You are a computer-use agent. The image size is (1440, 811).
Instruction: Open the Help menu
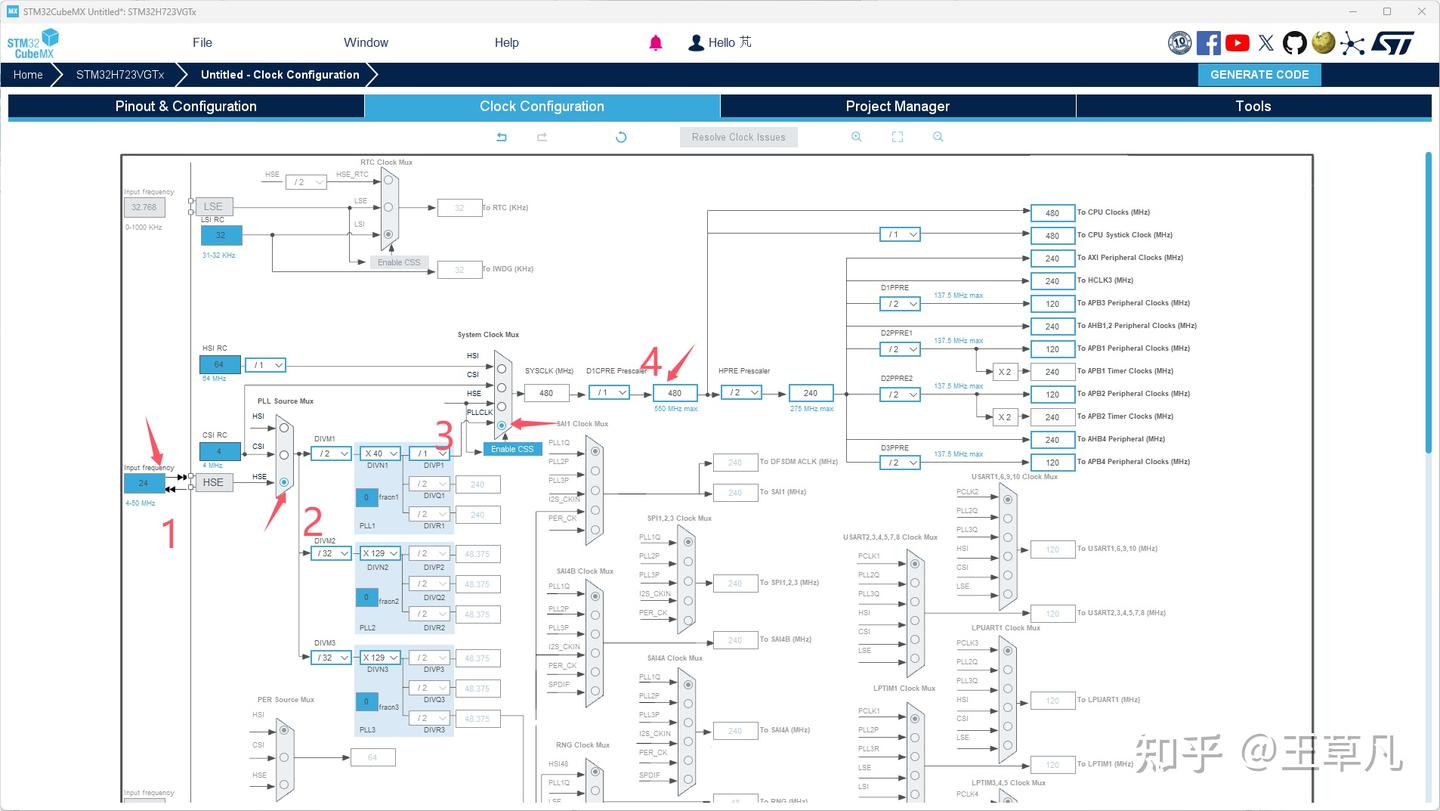(507, 43)
